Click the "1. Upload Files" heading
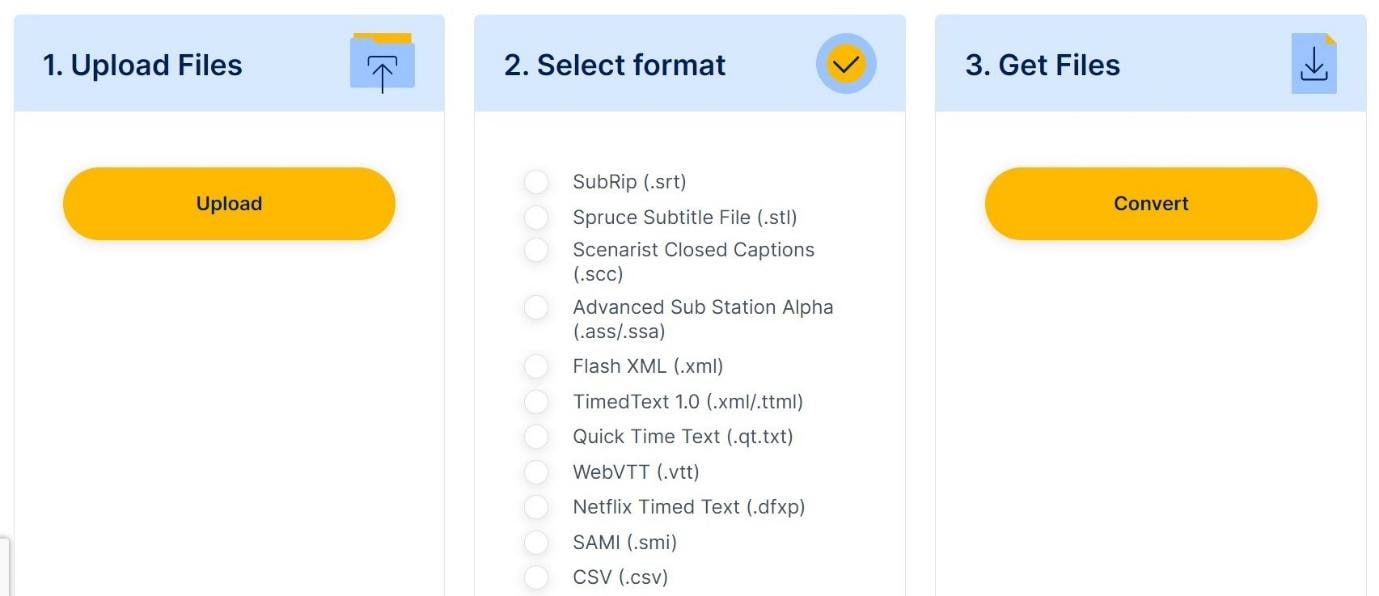The image size is (1379, 596). 142,65
